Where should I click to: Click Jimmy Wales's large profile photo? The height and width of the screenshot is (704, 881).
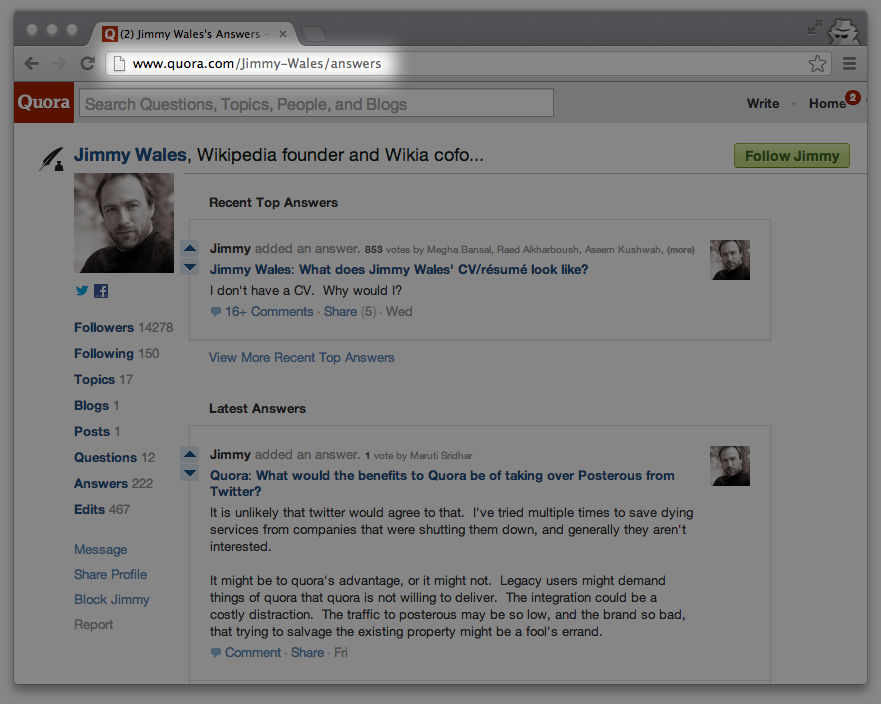click(x=124, y=223)
